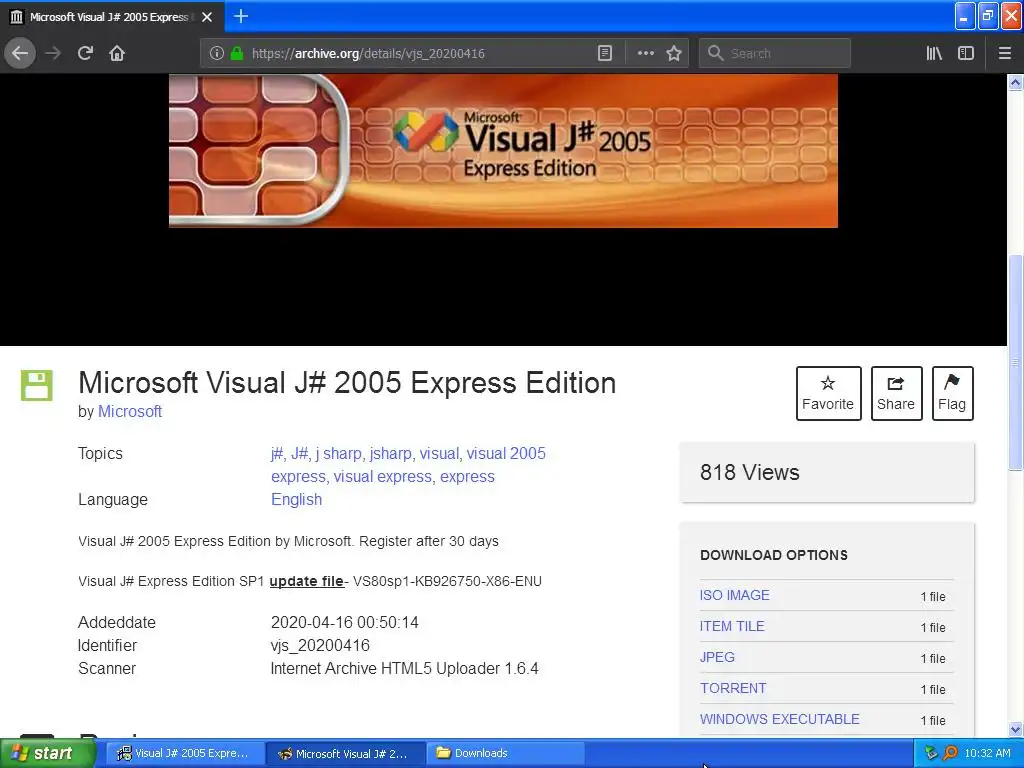The height and width of the screenshot is (768, 1024).
Task: Click the page scrollbar up arrow
Action: pos(1015,82)
